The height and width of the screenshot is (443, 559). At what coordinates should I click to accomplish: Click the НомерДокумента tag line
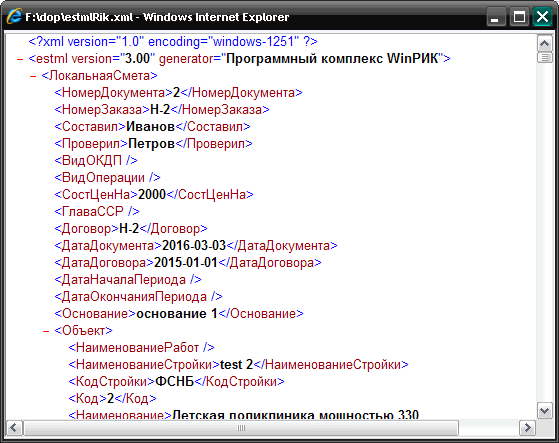[x=178, y=93]
